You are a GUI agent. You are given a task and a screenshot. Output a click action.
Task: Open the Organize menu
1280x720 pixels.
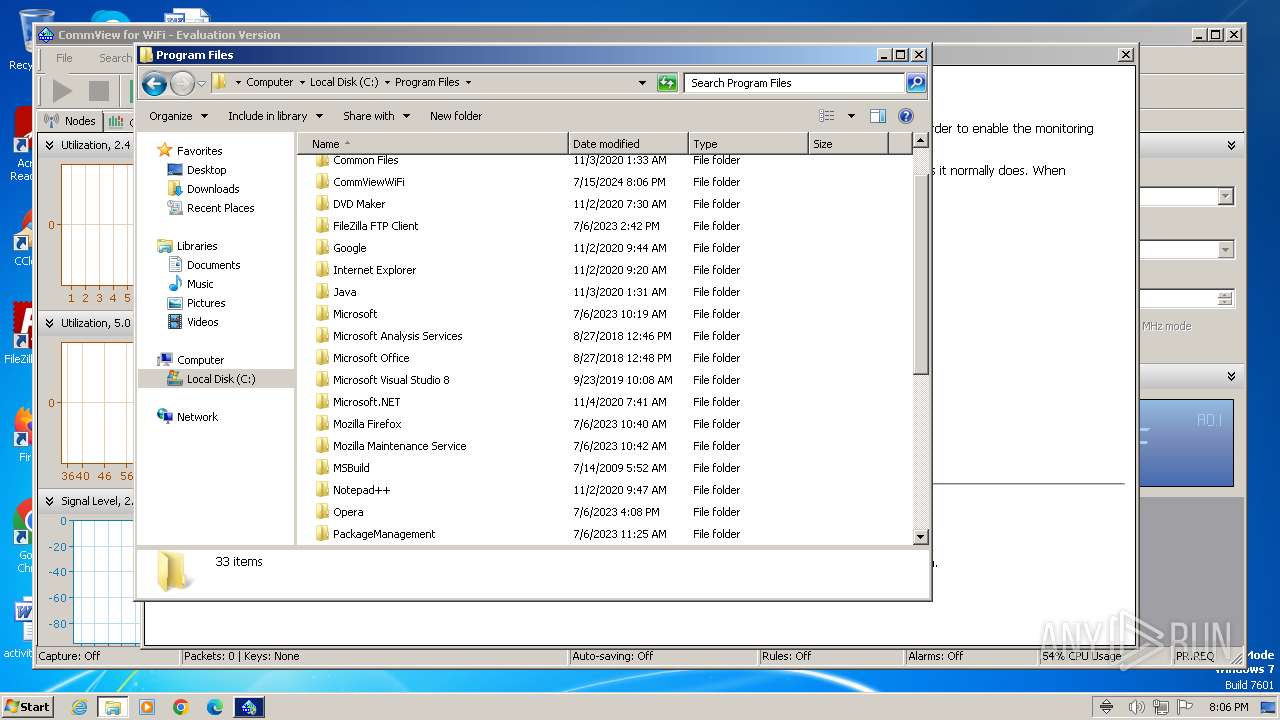click(x=178, y=116)
